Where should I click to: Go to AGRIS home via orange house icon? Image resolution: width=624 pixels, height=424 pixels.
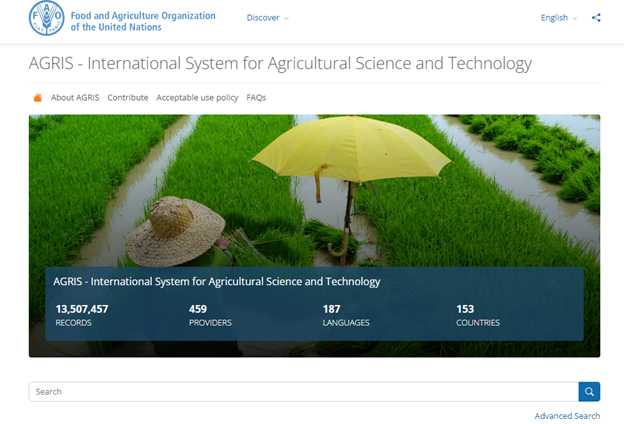(37, 98)
